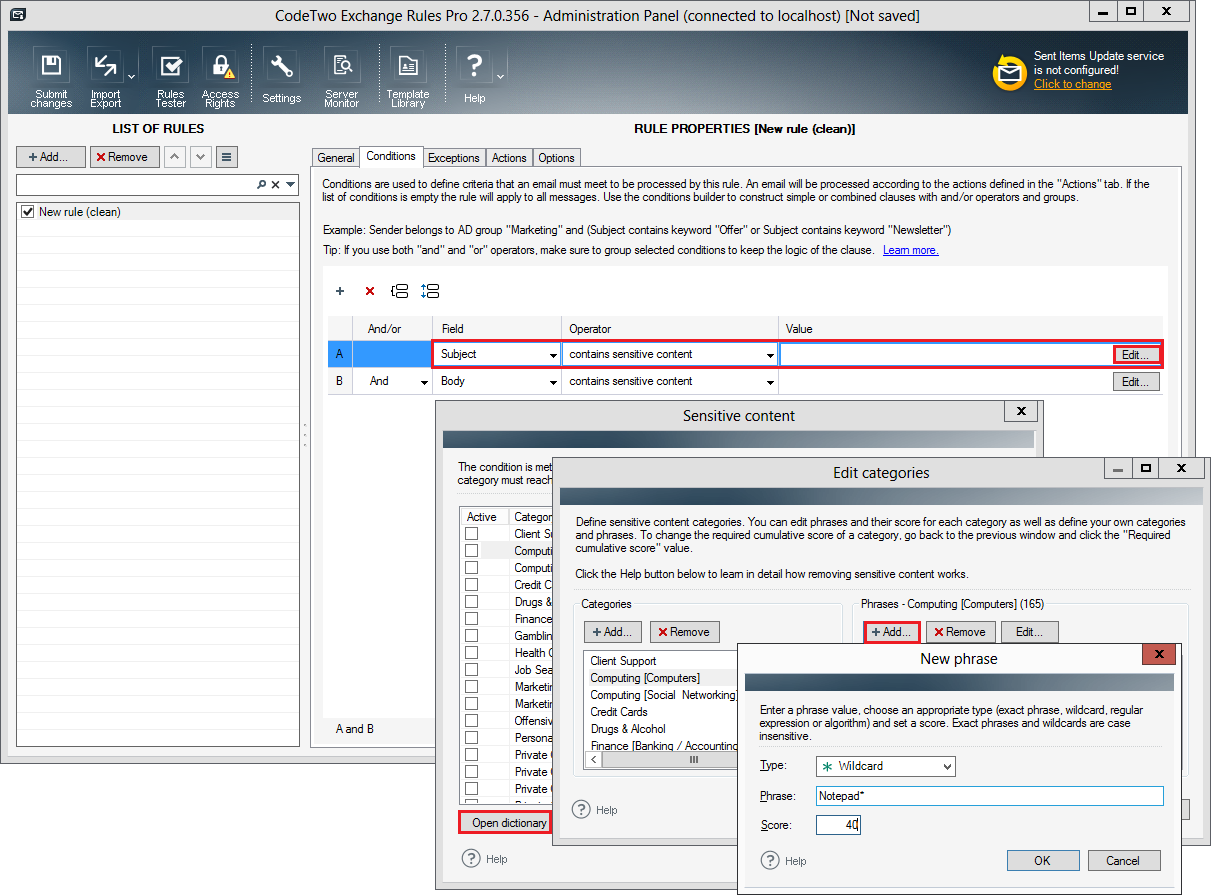1211x895 pixels.
Task: Move the selected rule down
Action: pos(201,157)
